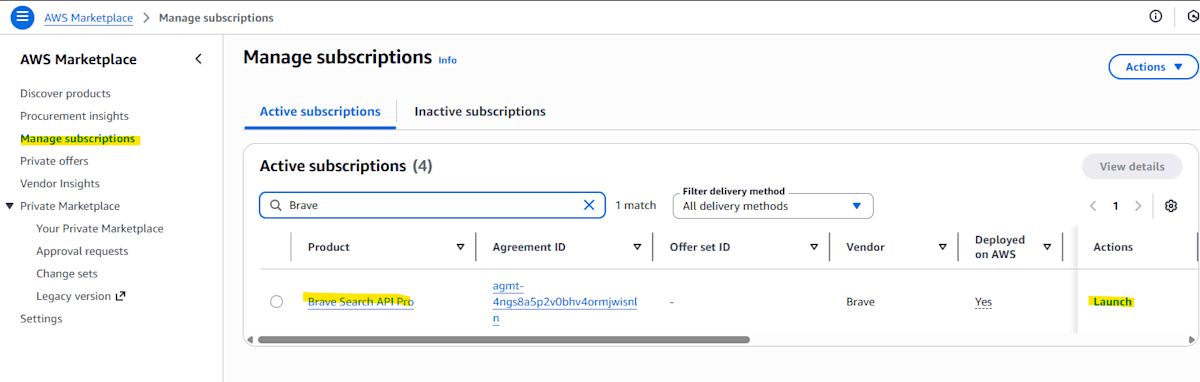Open Brave Search API Pro product link
Viewport: 1200px width, 382px height.
360,302
